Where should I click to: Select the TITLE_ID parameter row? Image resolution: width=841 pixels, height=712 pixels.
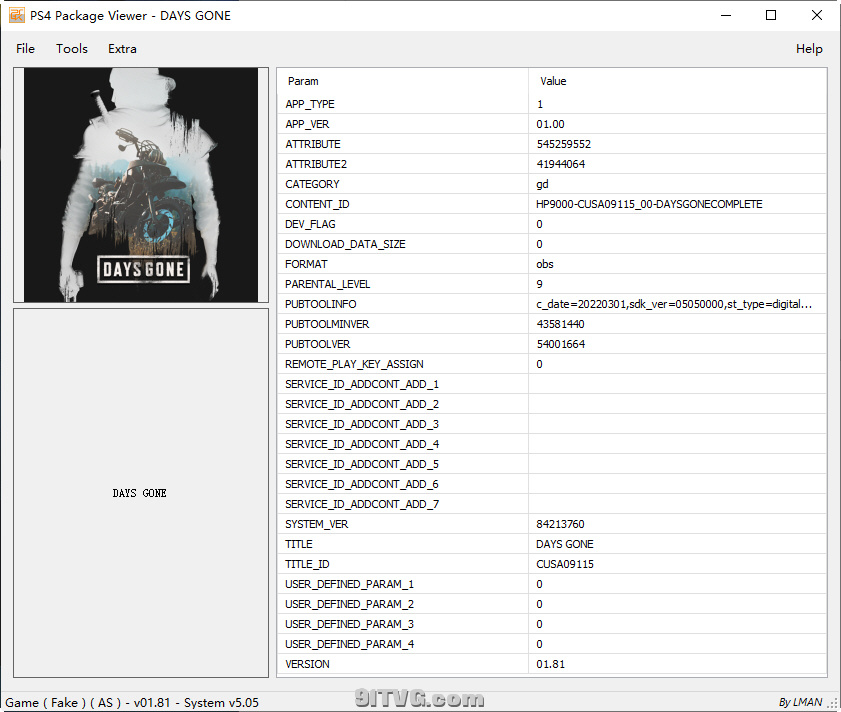pyautogui.click(x=307, y=564)
